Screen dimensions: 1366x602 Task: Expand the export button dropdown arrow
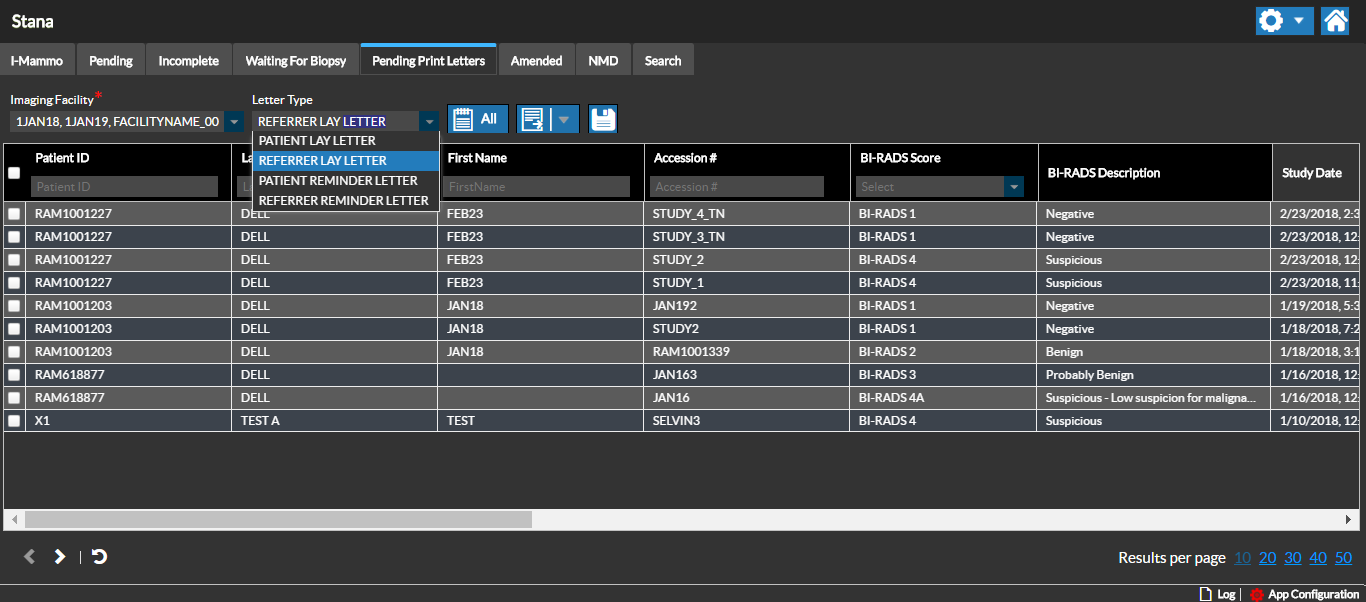[x=565, y=119]
